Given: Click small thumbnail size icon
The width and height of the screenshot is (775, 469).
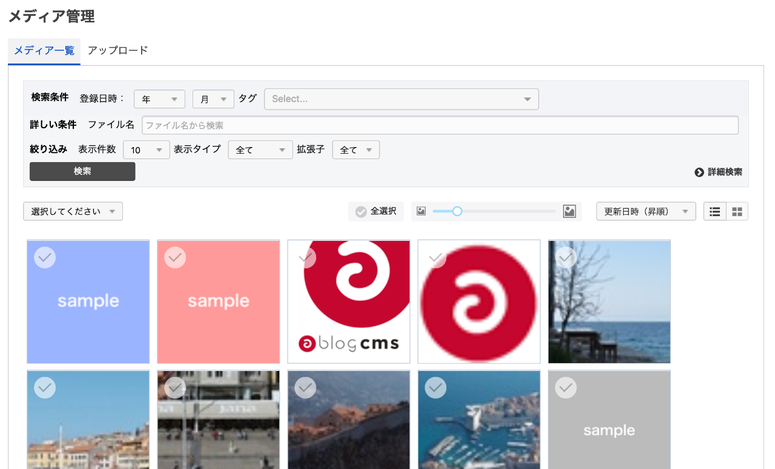Looking at the screenshot, I should (x=421, y=211).
